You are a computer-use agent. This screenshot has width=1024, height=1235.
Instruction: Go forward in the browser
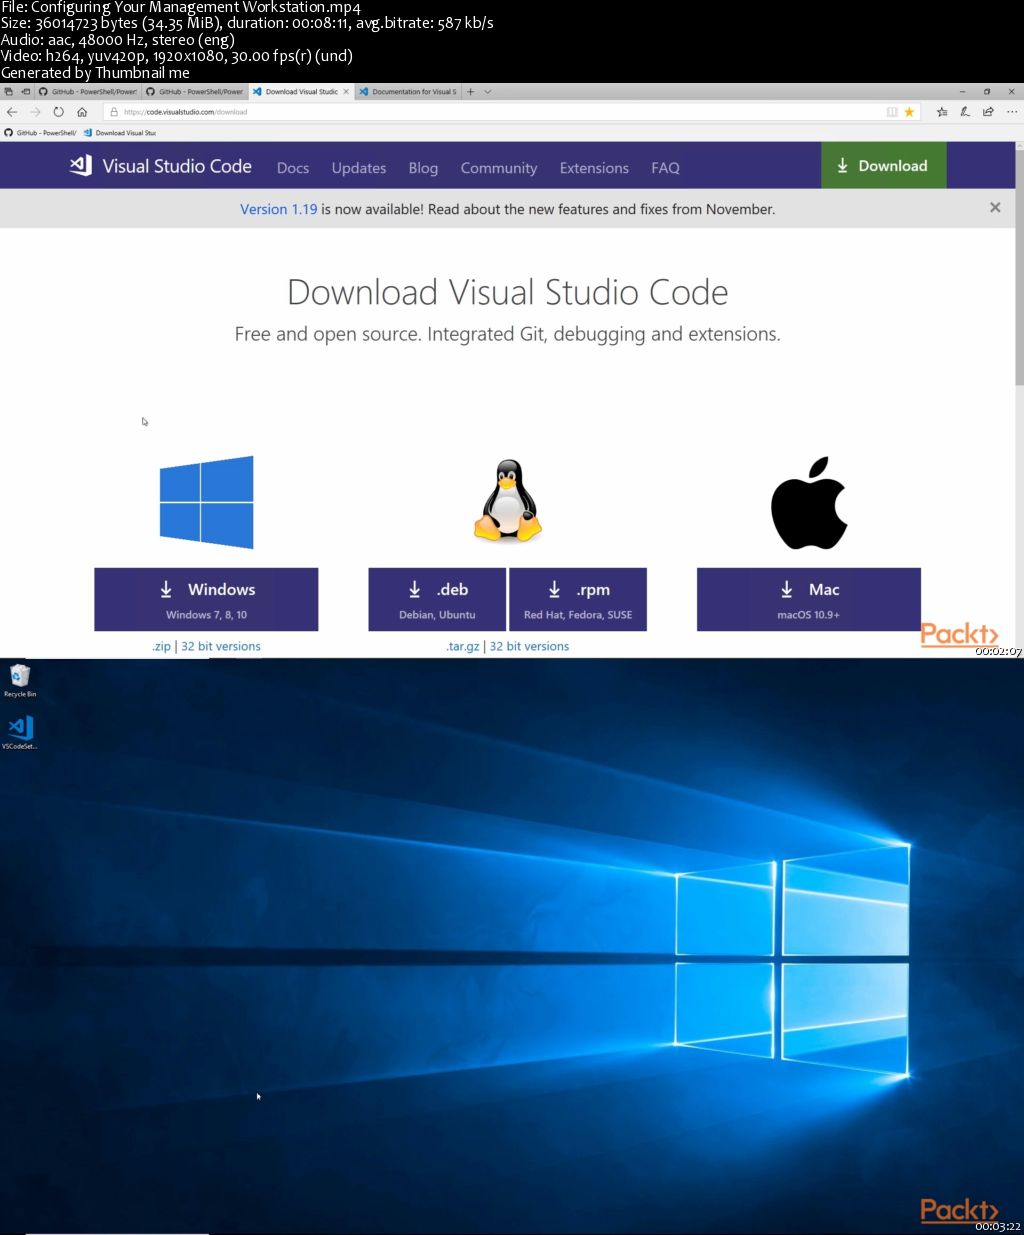click(35, 112)
